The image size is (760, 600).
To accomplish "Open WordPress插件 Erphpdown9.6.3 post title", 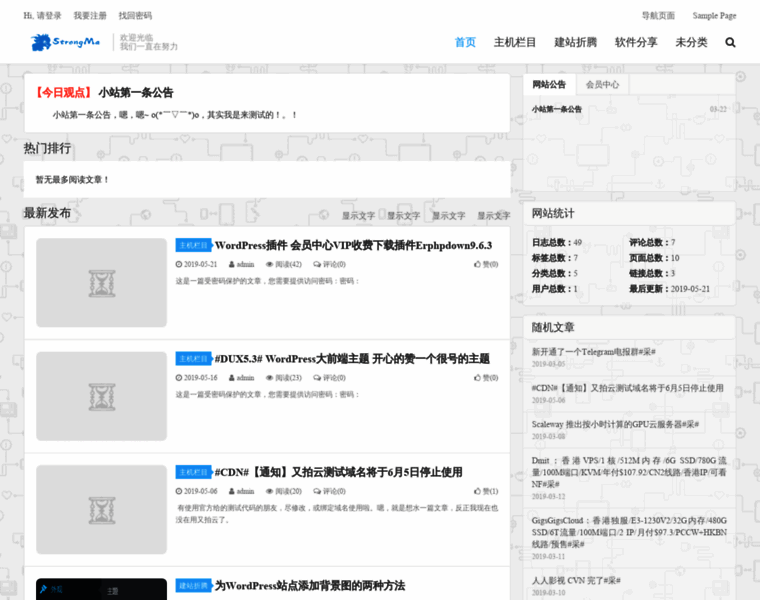I will [353, 245].
